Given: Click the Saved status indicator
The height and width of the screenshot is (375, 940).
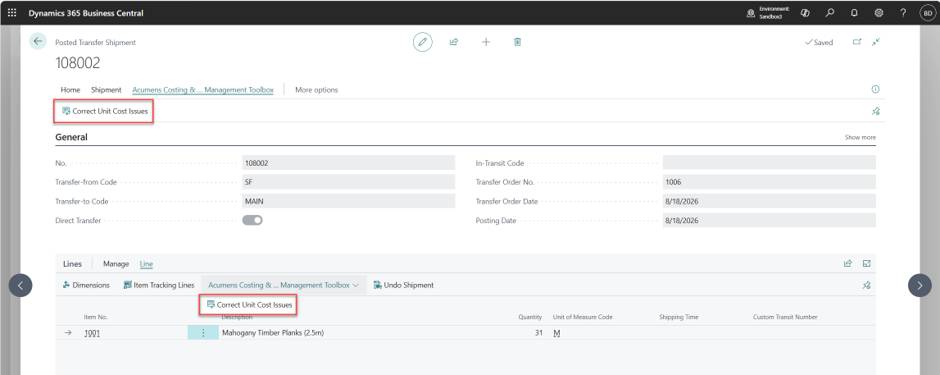Looking at the screenshot, I should 819,43.
